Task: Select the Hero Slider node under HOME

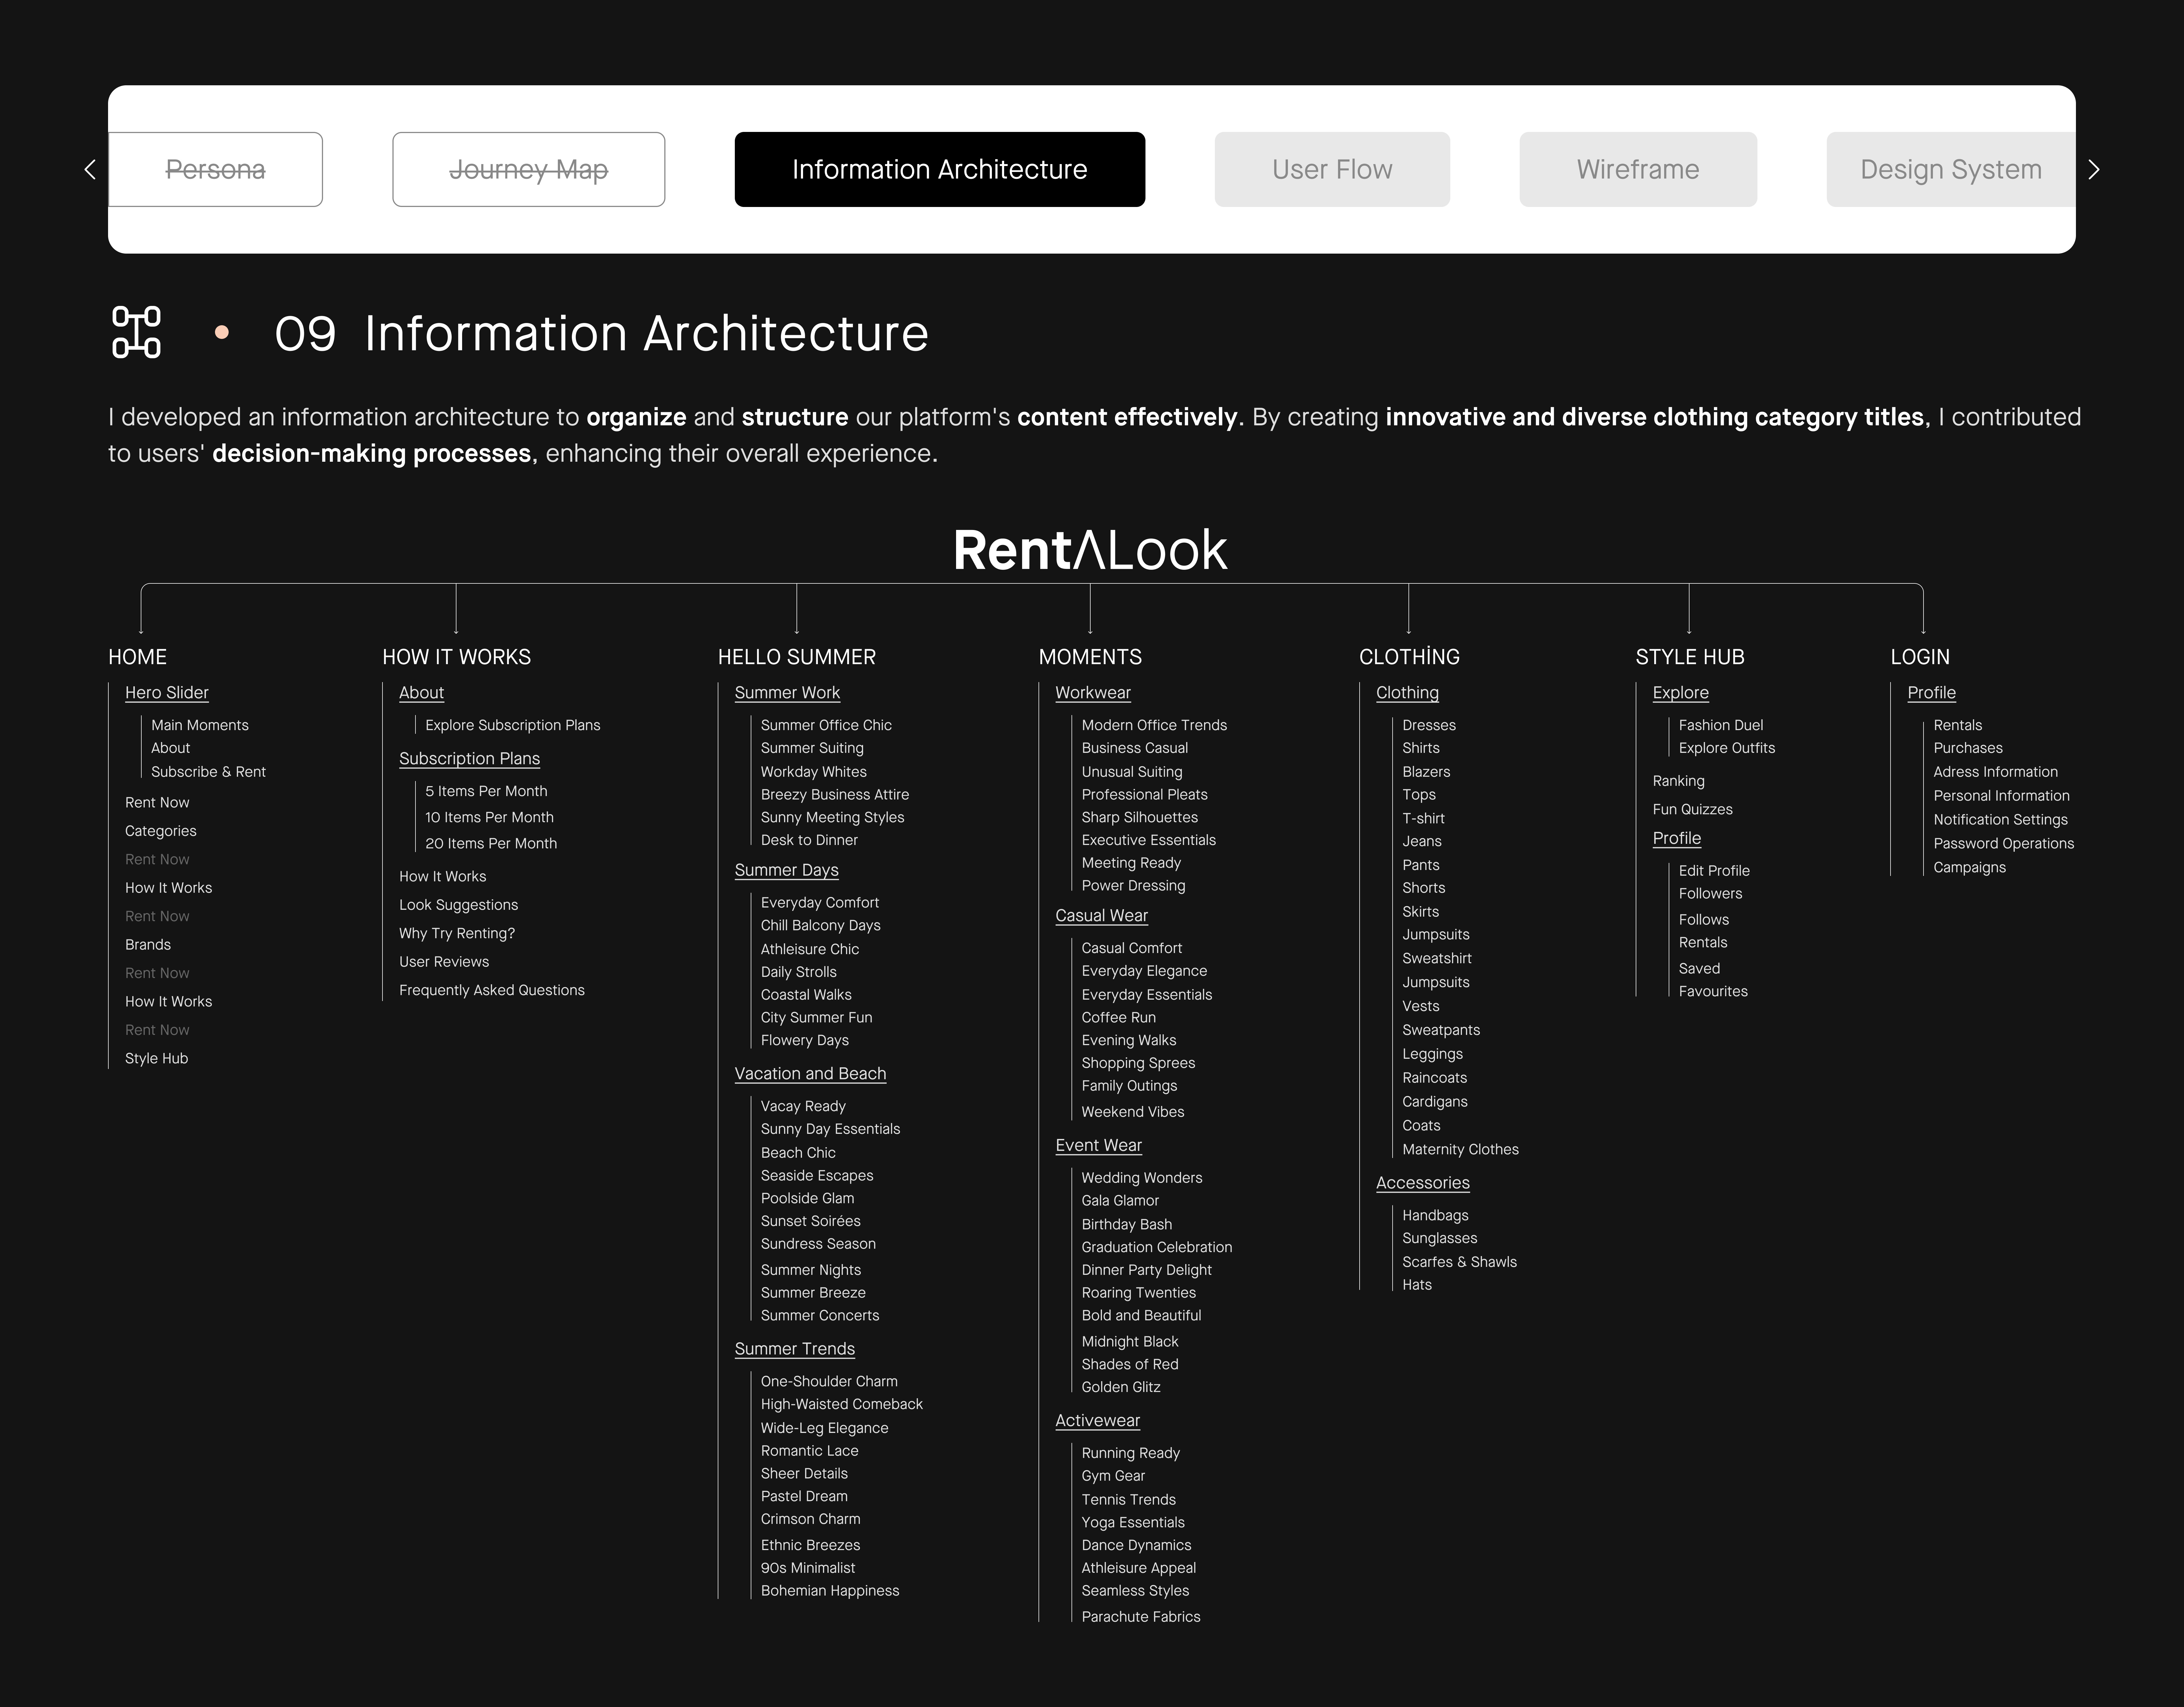Action: (x=166, y=692)
